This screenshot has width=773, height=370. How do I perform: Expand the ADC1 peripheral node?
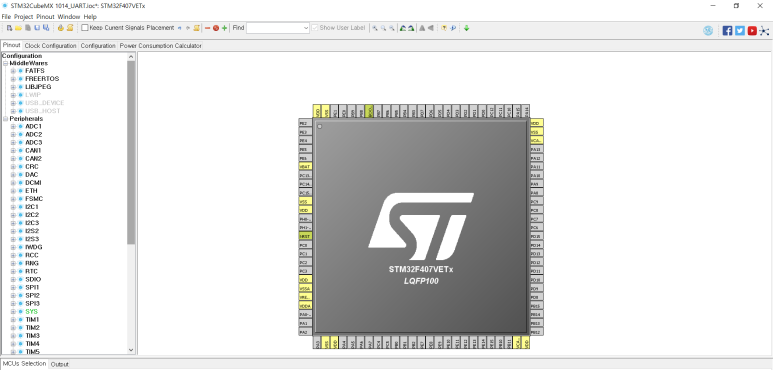click(13, 127)
